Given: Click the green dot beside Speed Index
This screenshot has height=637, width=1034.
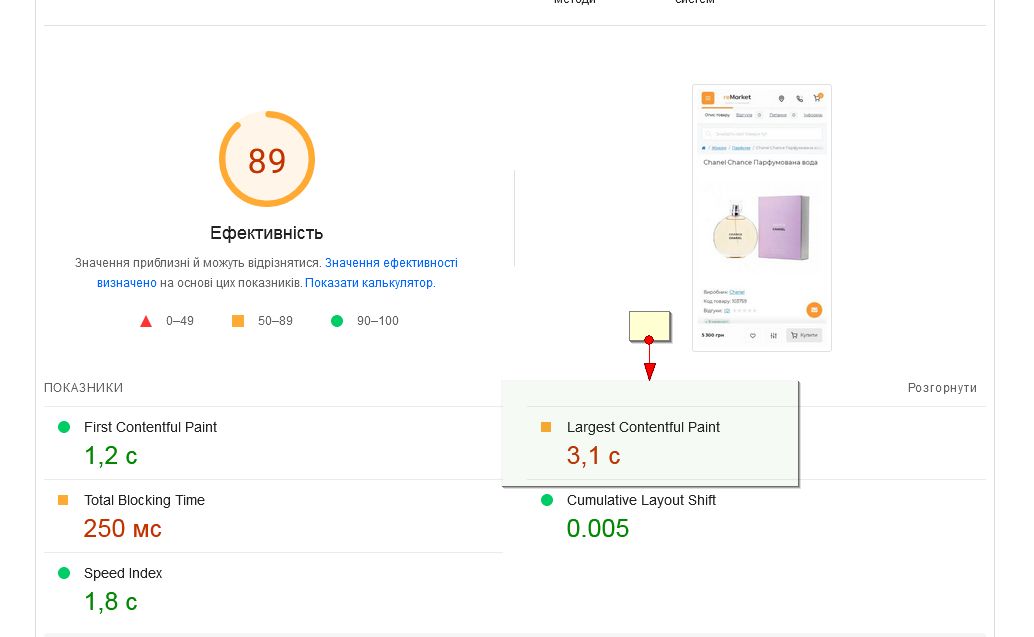Looking at the screenshot, I should pyautogui.click(x=64, y=573).
